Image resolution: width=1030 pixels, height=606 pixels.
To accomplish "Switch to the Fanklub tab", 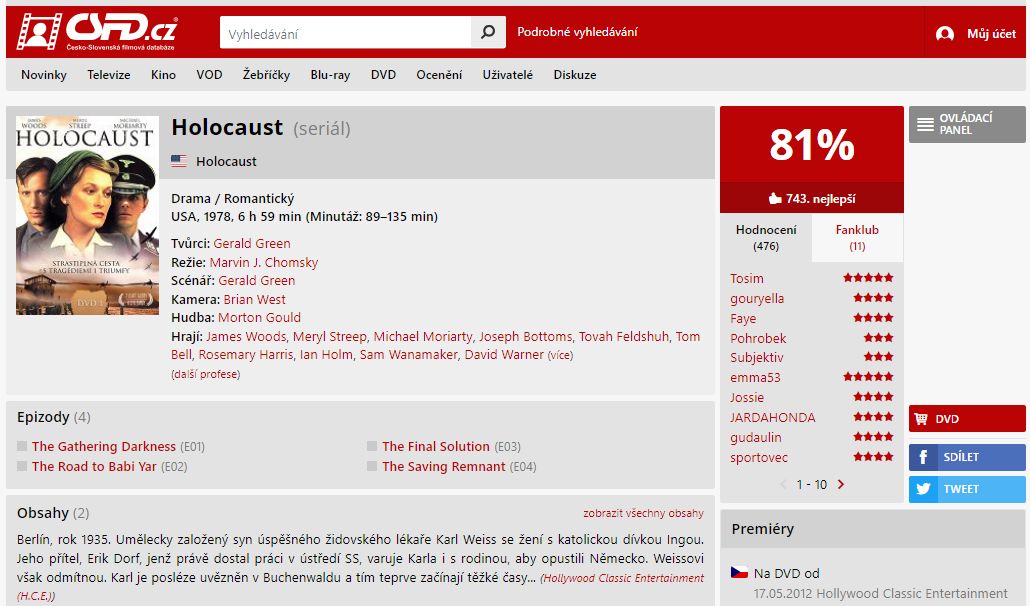I will click(x=857, y=238).
